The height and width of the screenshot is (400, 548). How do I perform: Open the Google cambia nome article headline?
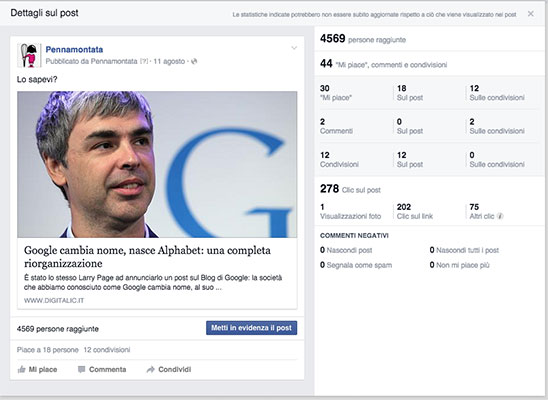tap(147, 257)
